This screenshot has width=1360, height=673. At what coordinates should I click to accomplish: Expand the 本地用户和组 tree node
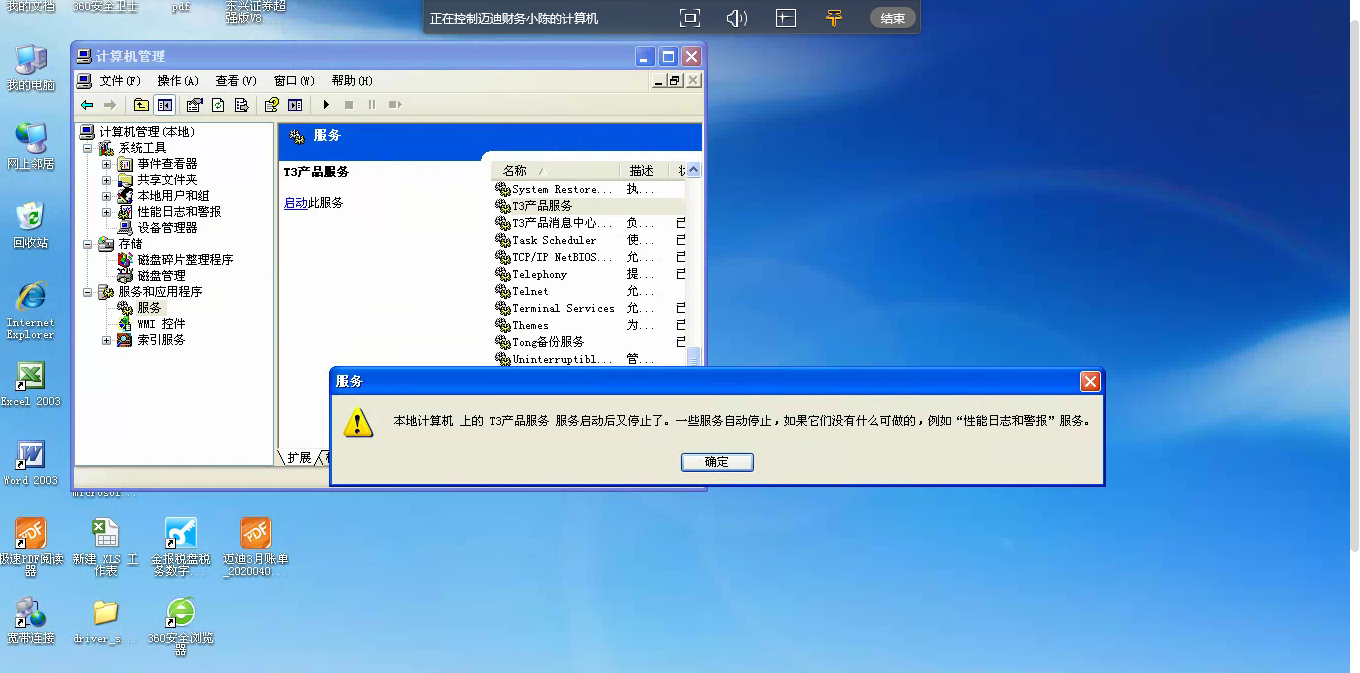coord(106,196)
